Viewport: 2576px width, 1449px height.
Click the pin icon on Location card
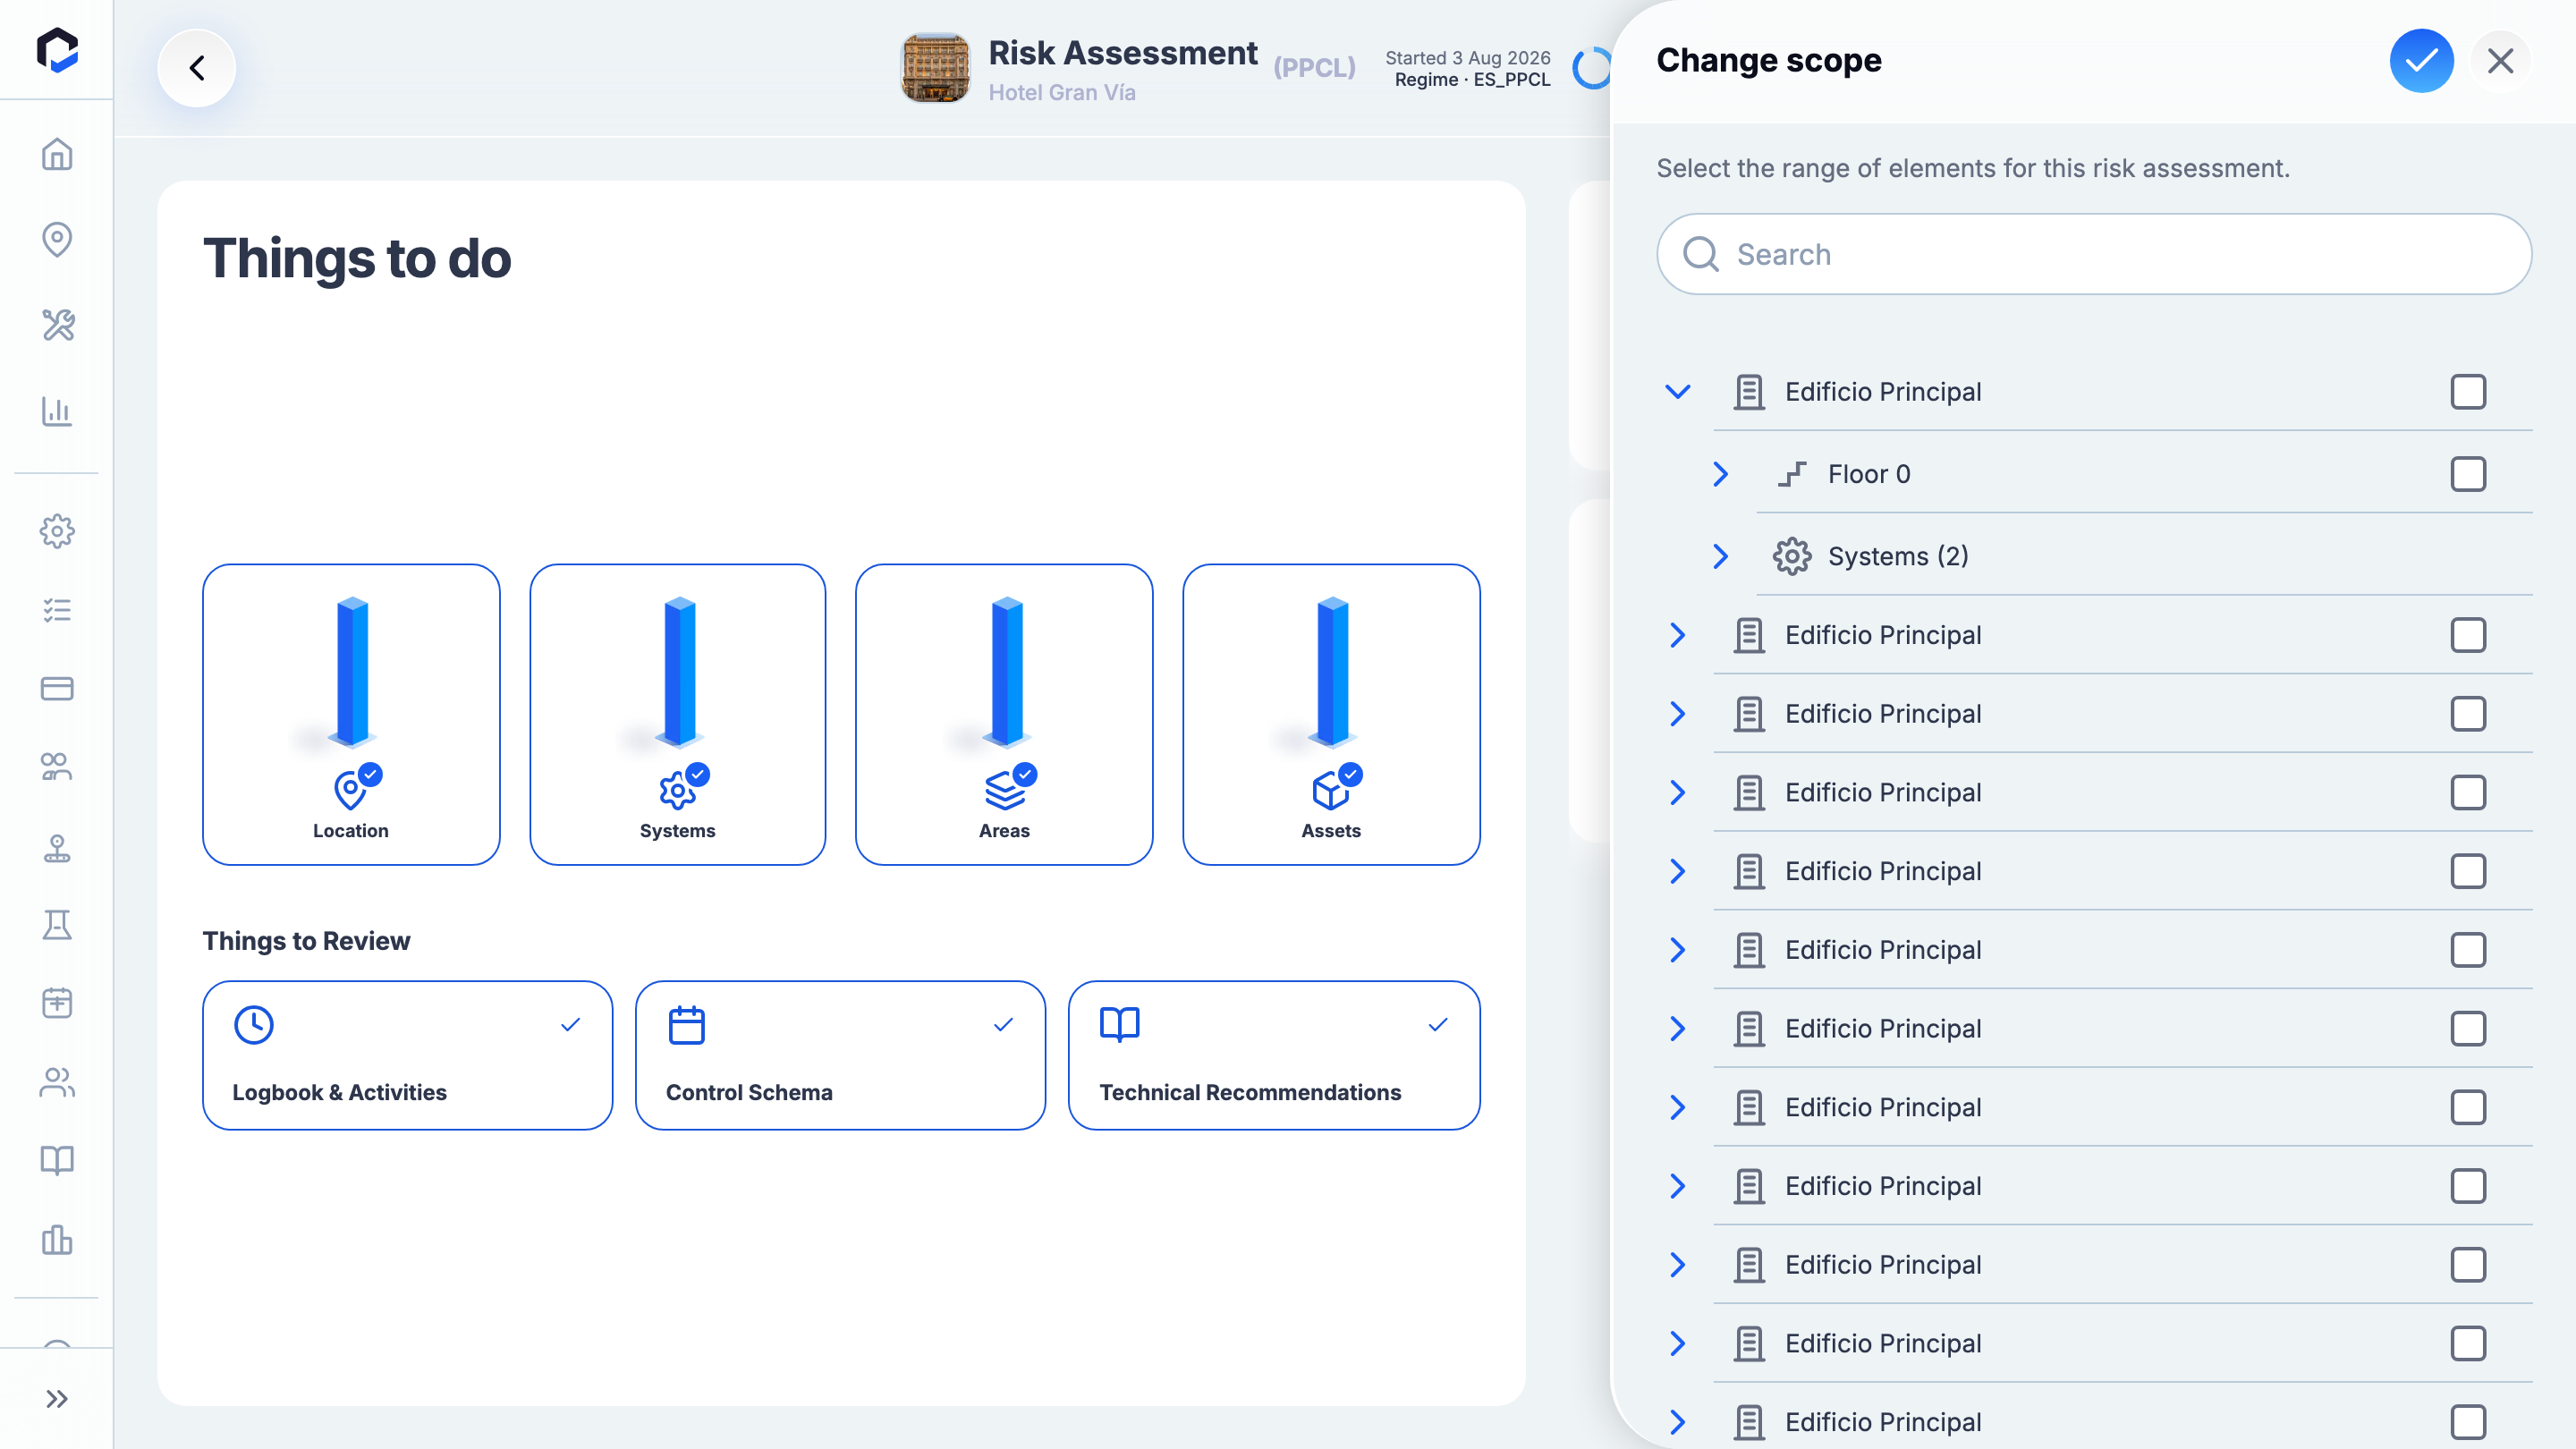[349, 790]
